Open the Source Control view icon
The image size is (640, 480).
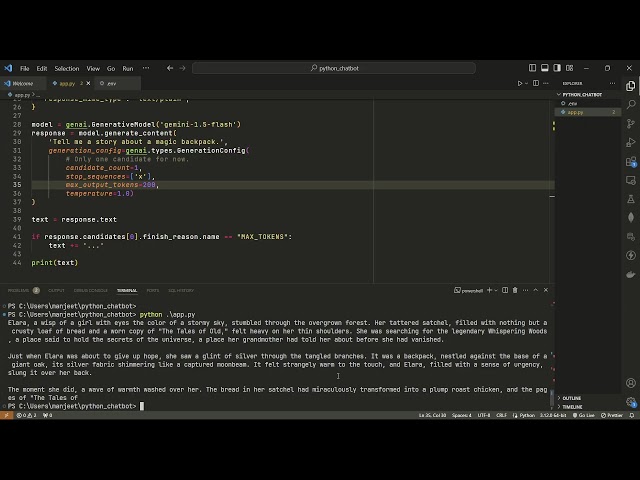point(631,123)
